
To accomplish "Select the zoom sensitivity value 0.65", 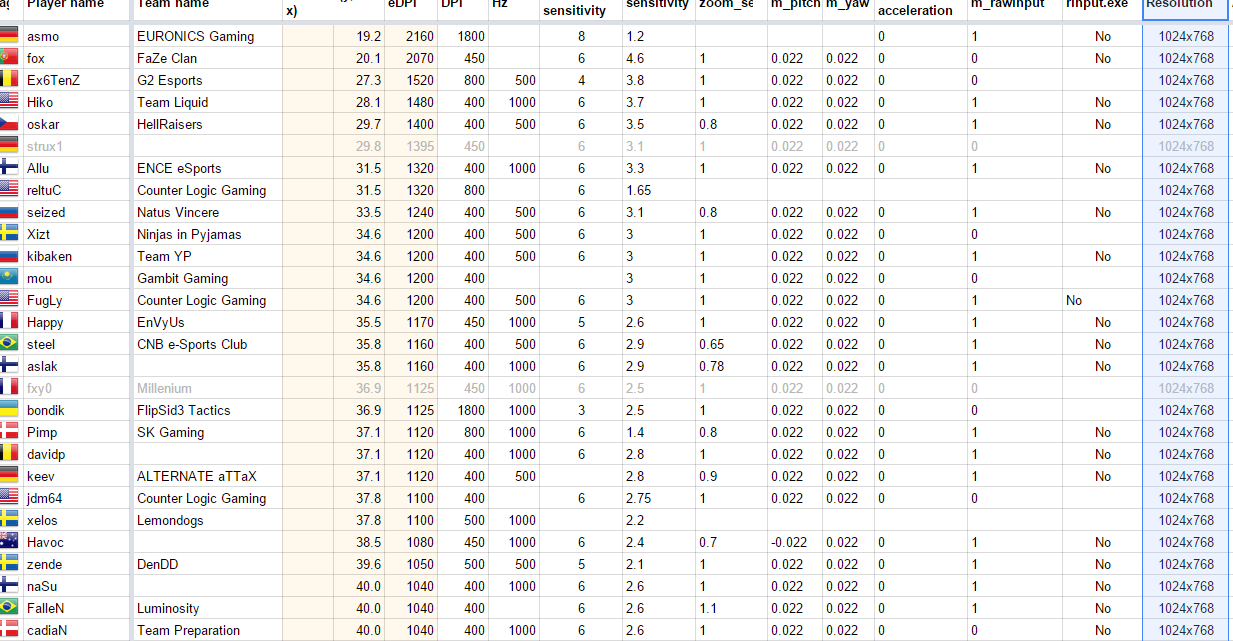I will click(x=712, y=344).
